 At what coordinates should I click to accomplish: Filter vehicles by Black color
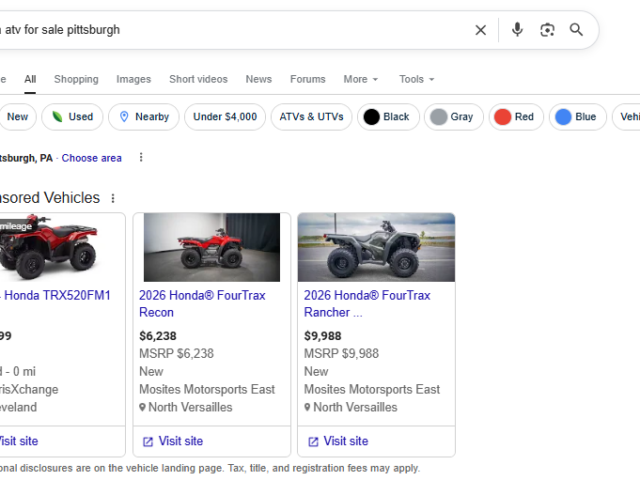(x=389, y=117)
